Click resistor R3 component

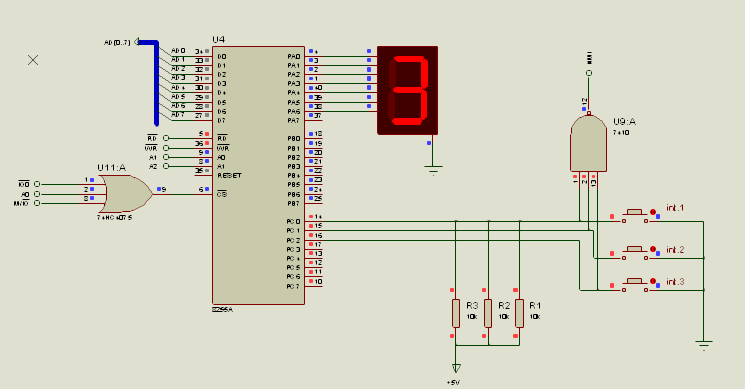(x=456, y=313)
